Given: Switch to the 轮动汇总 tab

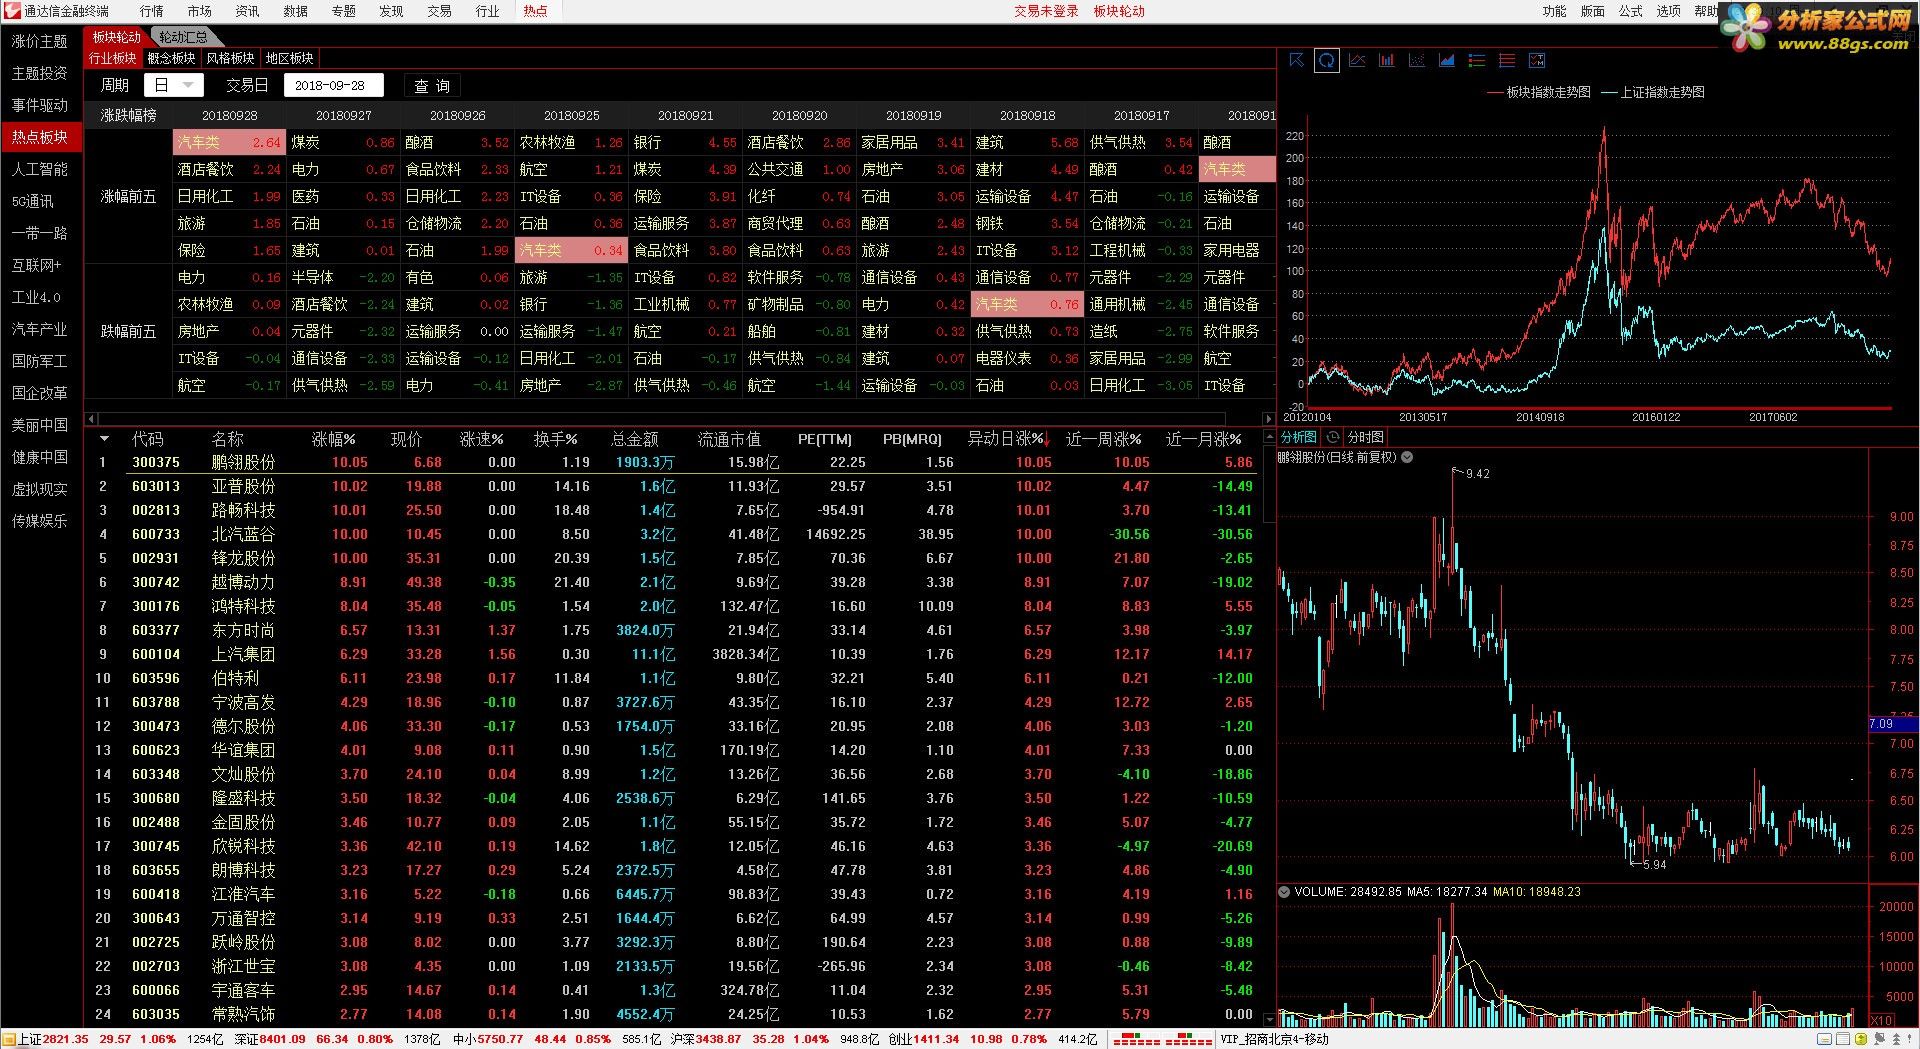Looking at the screenshot, I should 183,37.
